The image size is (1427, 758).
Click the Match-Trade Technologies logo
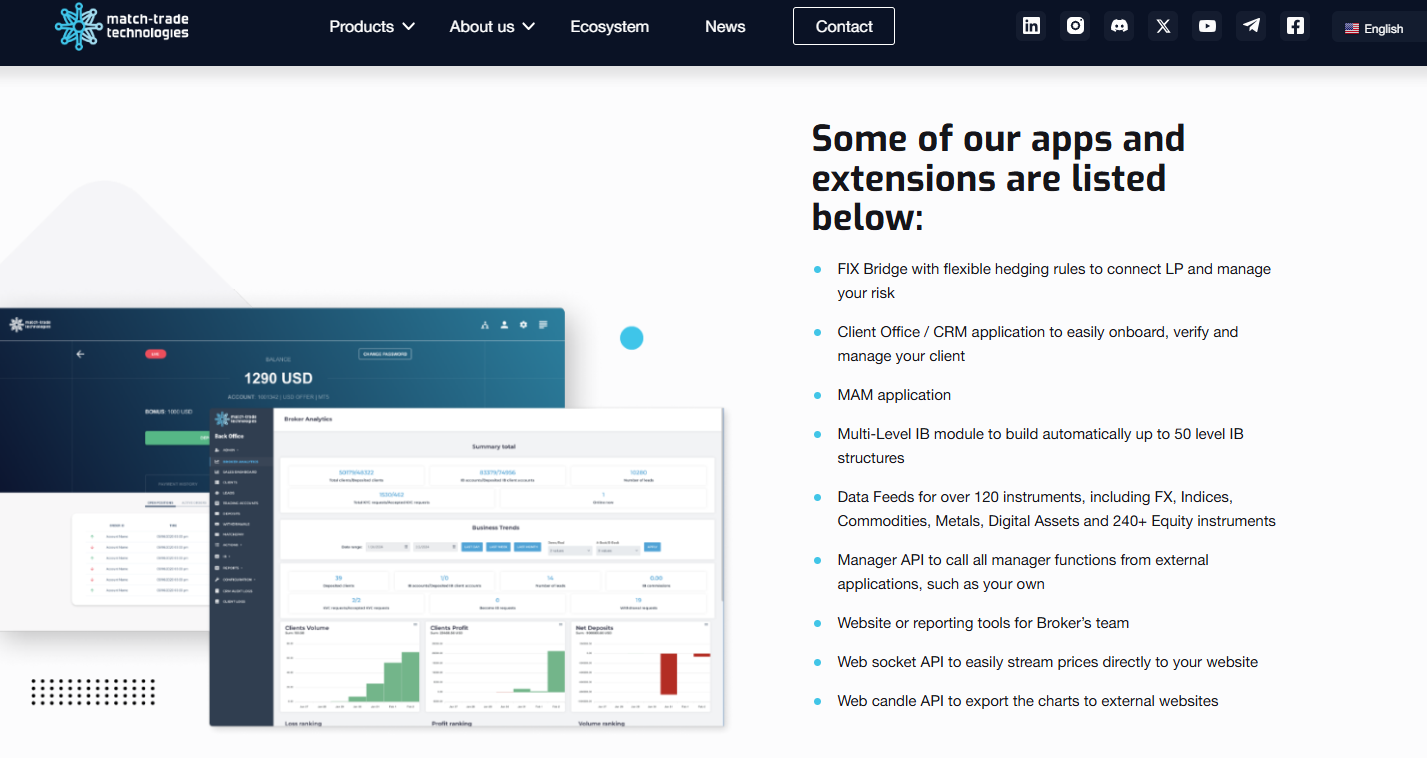tap(121, 27)
